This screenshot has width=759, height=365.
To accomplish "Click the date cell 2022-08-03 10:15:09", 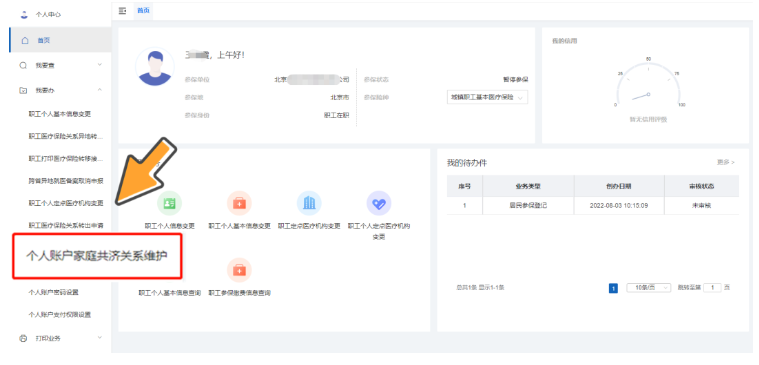I will 619,205.
